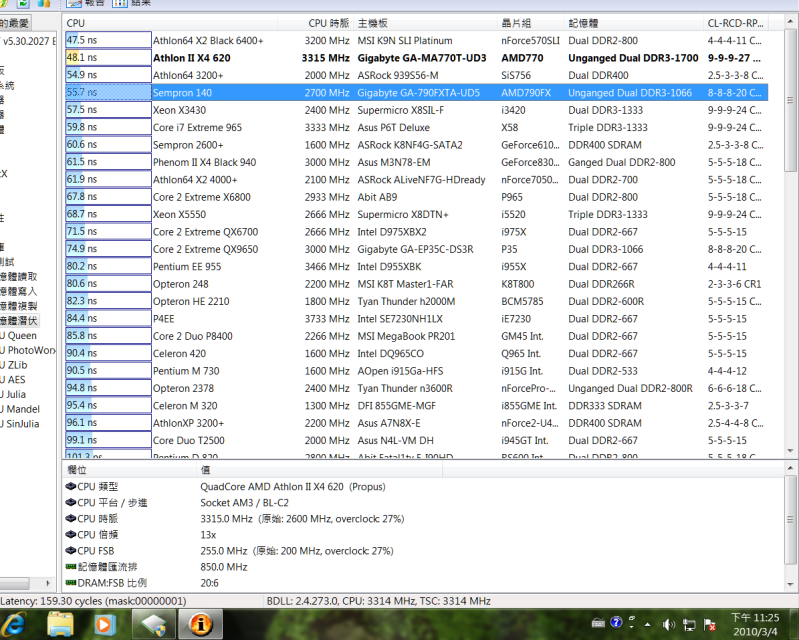Open the taskbar clock showing 11:25

(x=755, y=624)
